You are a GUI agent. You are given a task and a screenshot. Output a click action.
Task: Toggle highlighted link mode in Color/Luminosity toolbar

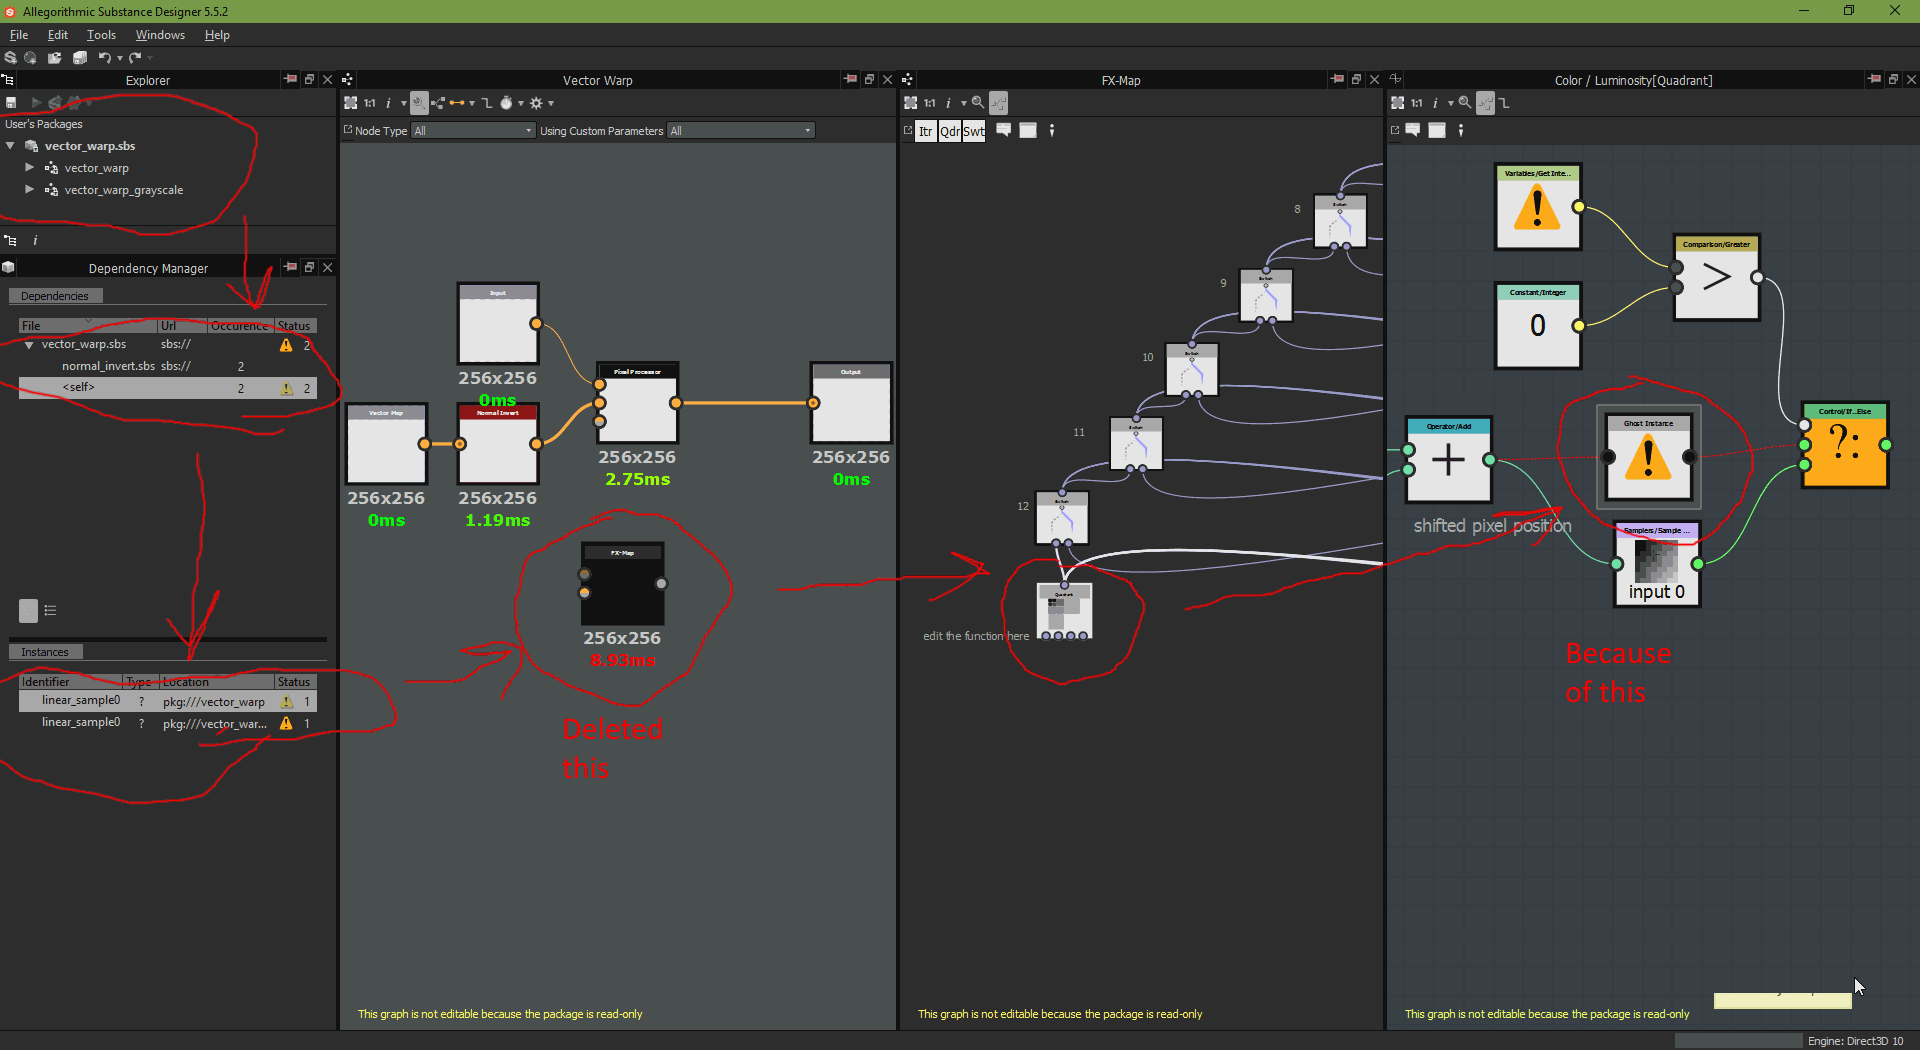coord(1486,103)
